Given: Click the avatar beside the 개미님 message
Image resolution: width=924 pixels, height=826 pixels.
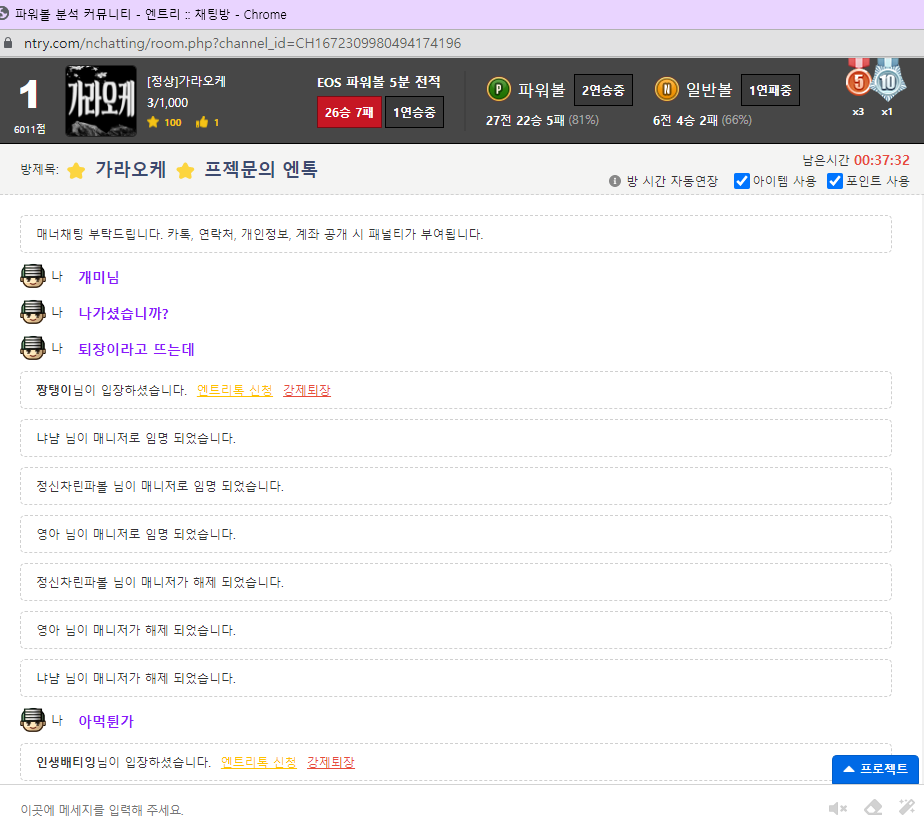Looking at the screenshot, I should point(33,276).
